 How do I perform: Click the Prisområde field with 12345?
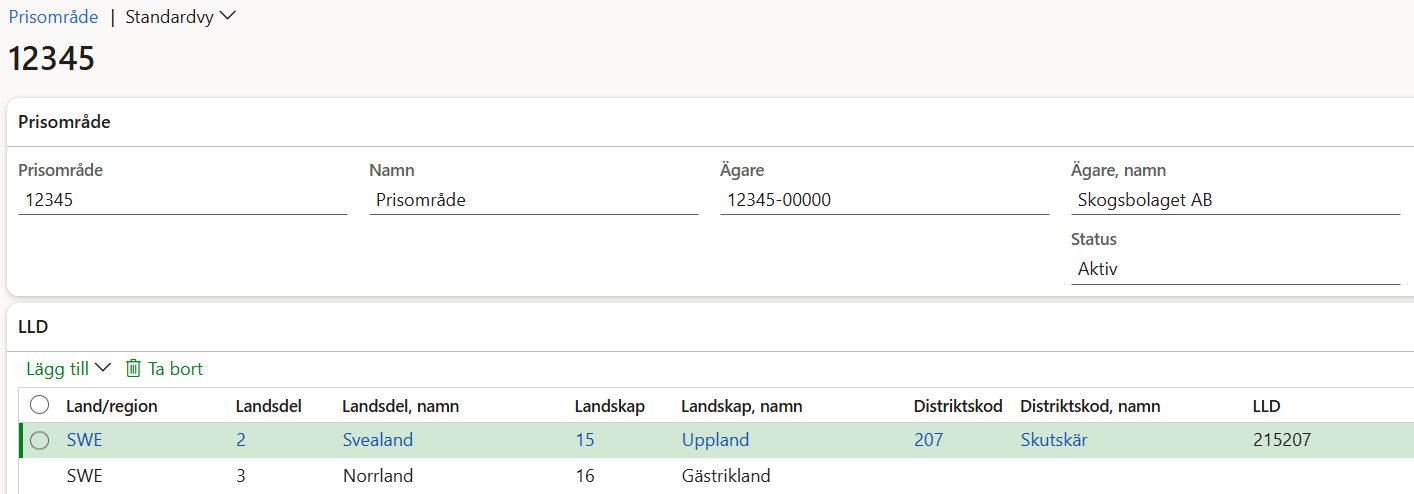(x=182, y=200)
